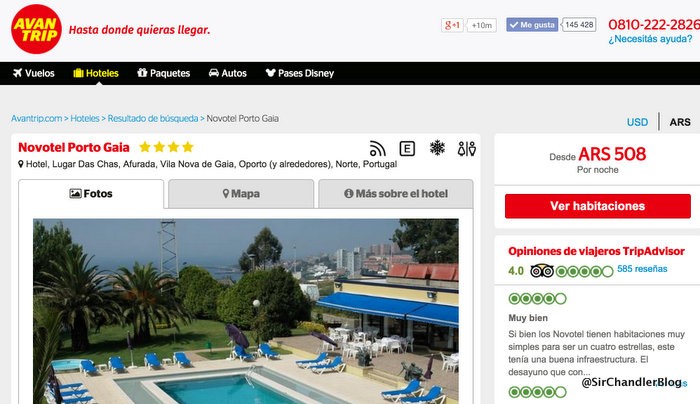Click the ¿Necesitás ayuda? link

tap(650, 39)
